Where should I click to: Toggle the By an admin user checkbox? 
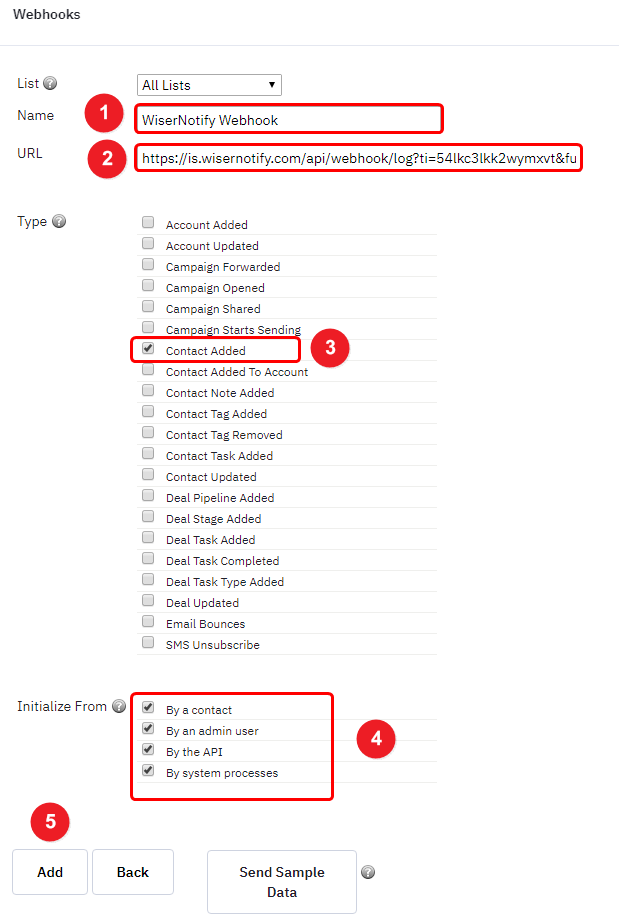[x=148, y=729]
